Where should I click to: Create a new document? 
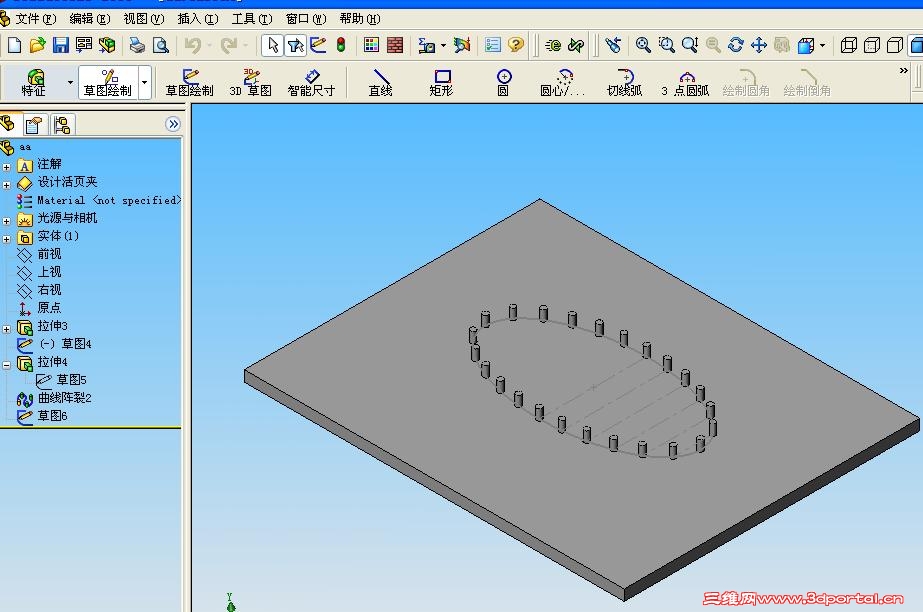coord(15,45)
